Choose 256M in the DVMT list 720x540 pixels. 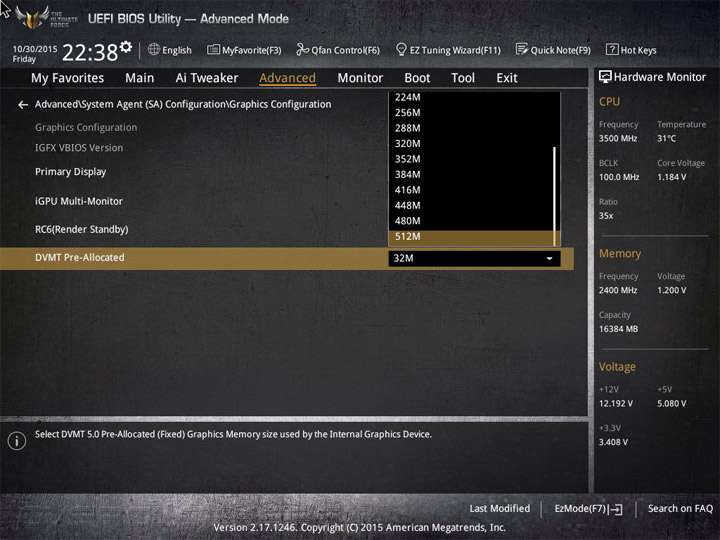point(471,112)
